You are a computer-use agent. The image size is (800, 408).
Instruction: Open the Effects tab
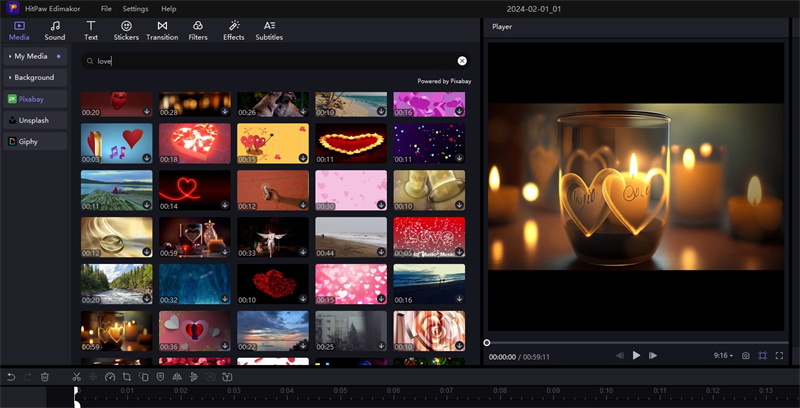234,31
